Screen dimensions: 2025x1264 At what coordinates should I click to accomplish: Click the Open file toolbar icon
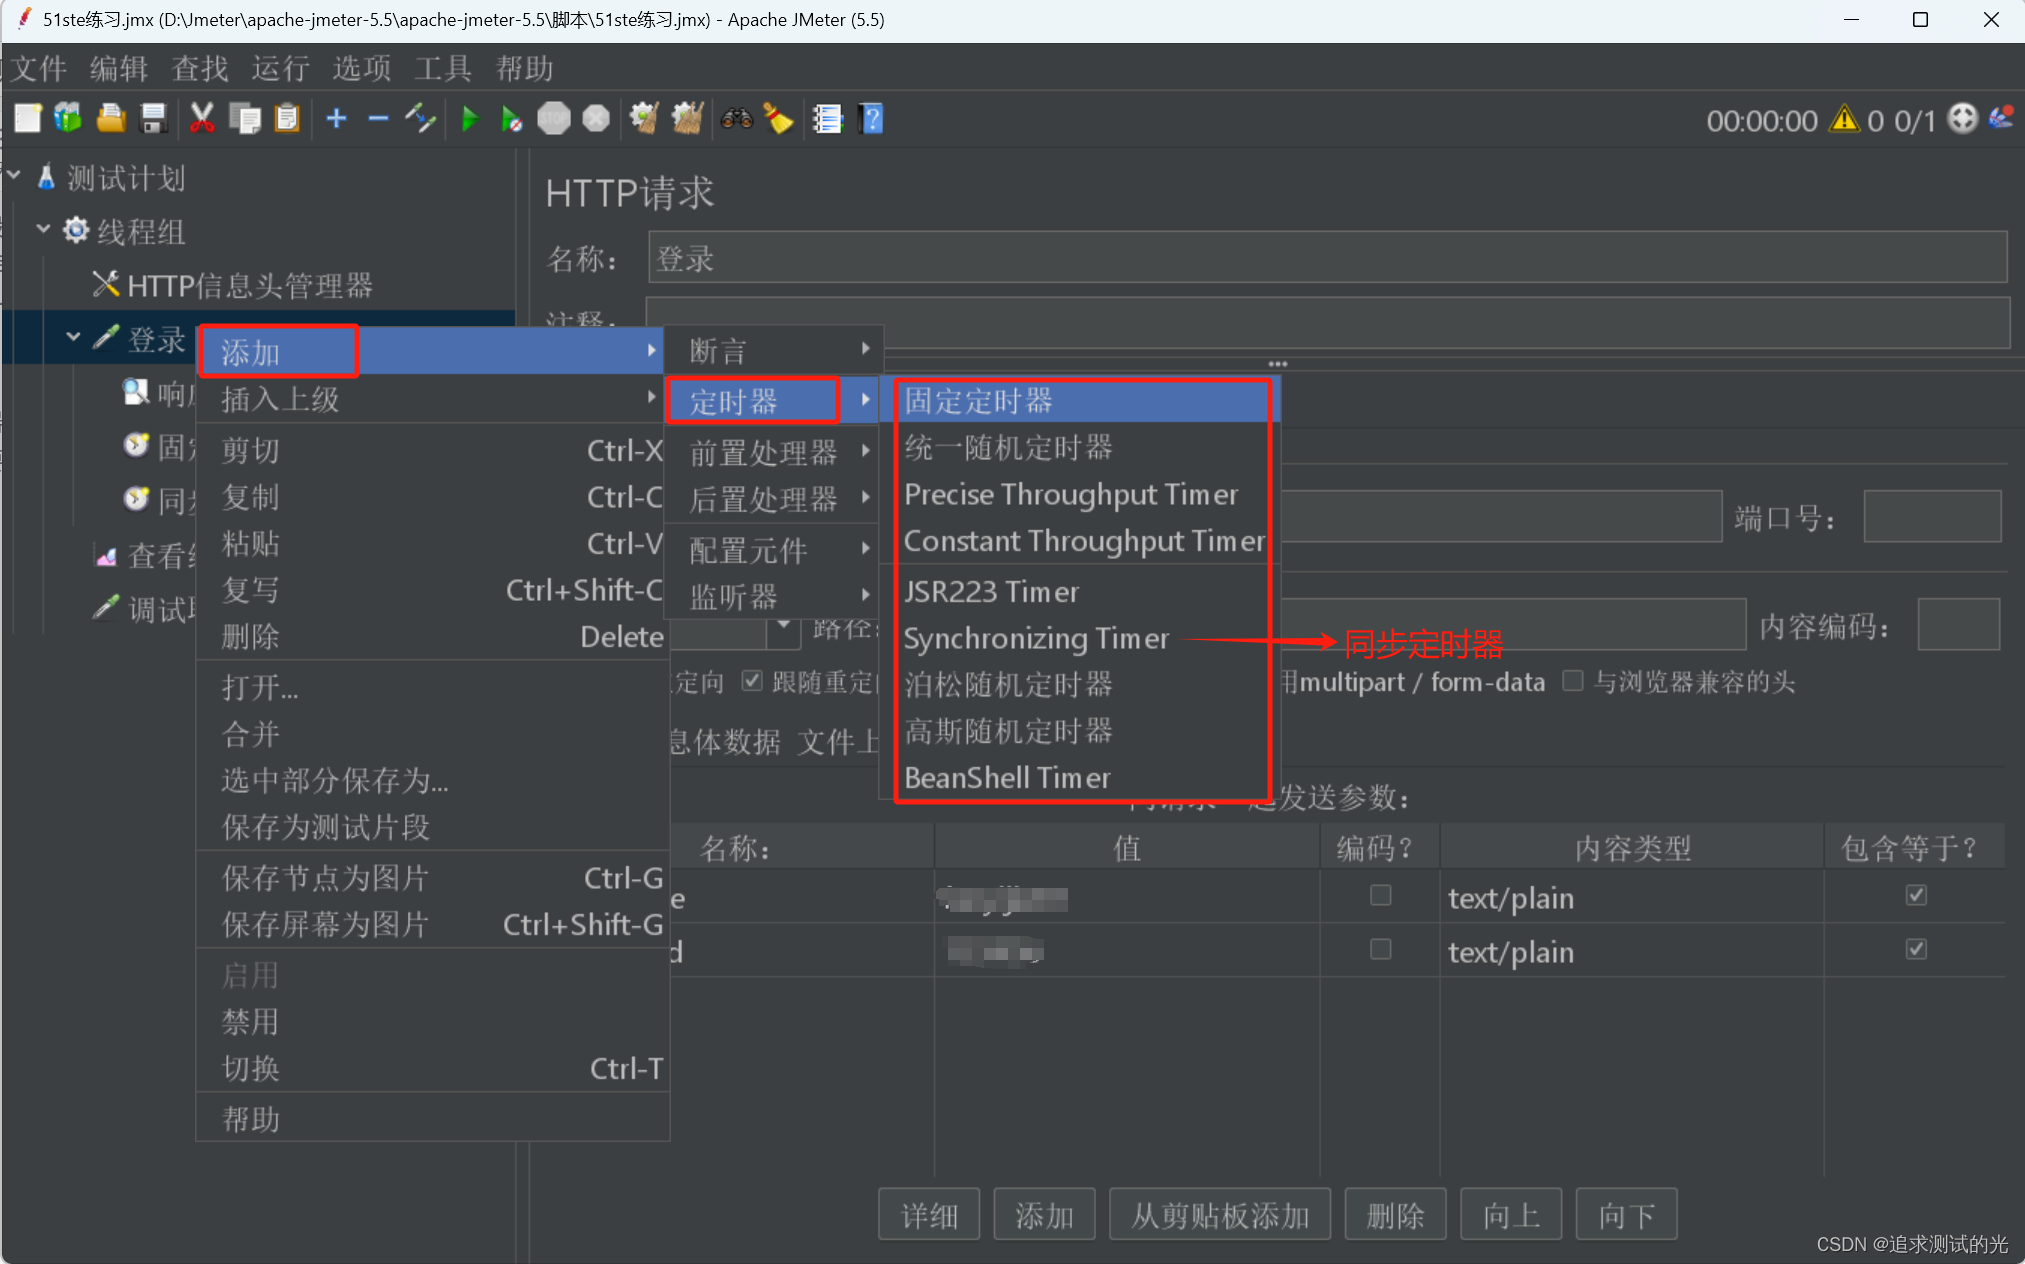(x=111, y=119)
